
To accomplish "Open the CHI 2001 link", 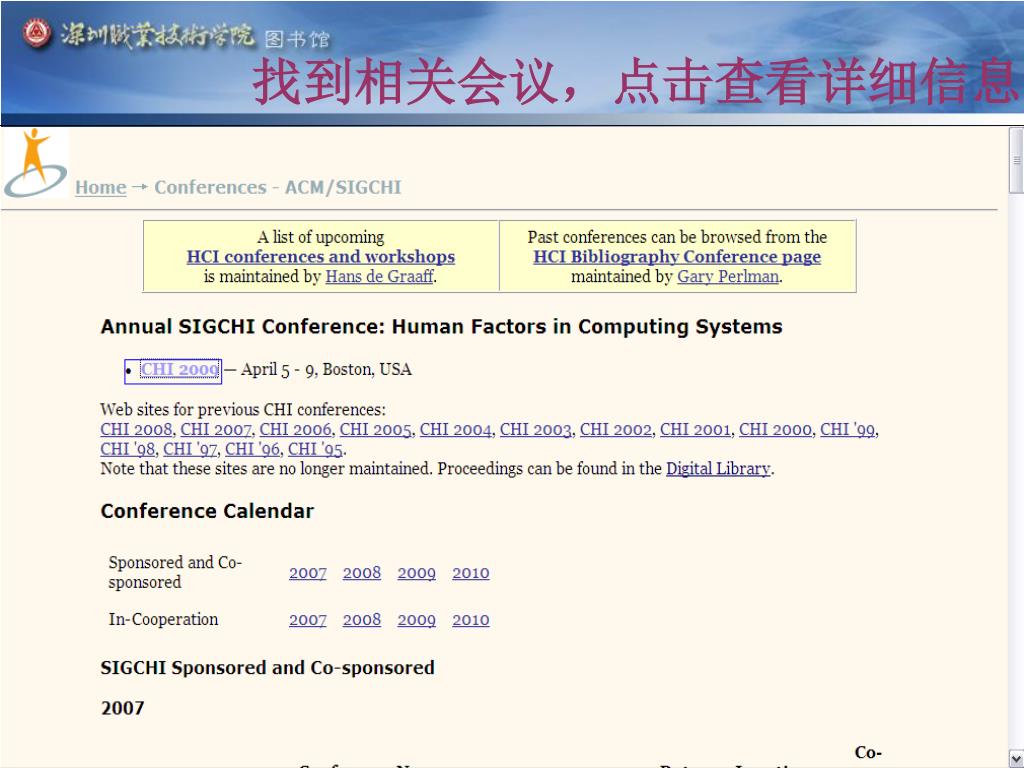I will (696, 429).
